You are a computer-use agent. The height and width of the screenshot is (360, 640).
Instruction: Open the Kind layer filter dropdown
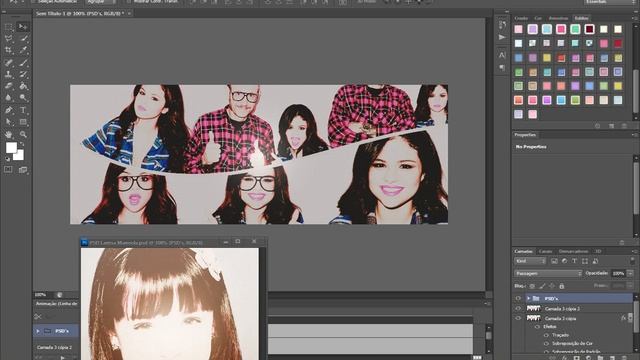click(530, 261)
